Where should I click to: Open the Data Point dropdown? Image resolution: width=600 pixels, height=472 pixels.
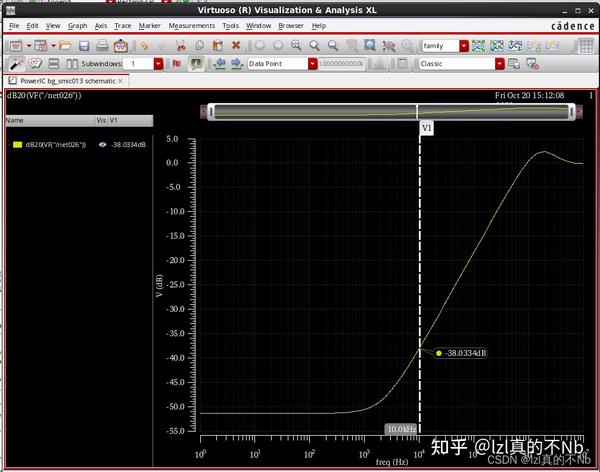312,64
